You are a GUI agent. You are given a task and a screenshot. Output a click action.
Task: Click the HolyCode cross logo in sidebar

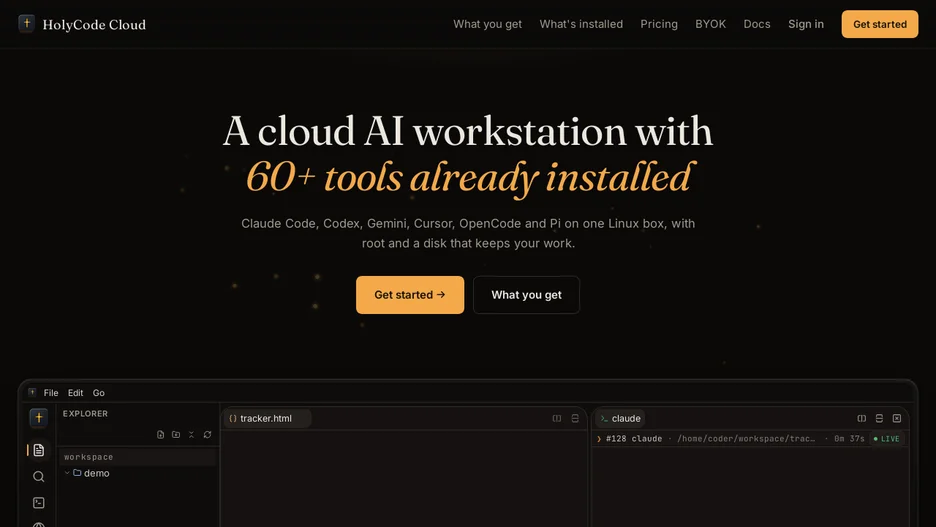click(x=39, y=418)
